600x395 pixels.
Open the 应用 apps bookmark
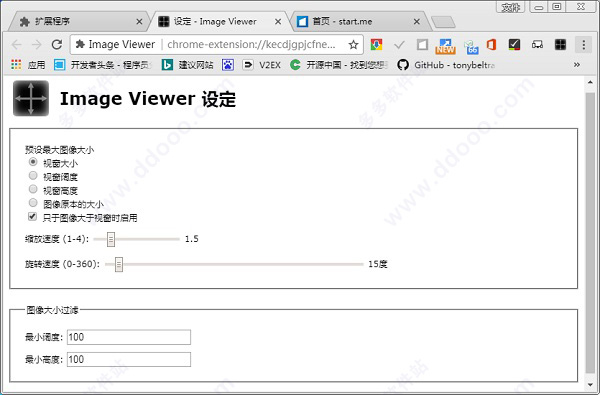pyautogui.click(x=28, y=65)
